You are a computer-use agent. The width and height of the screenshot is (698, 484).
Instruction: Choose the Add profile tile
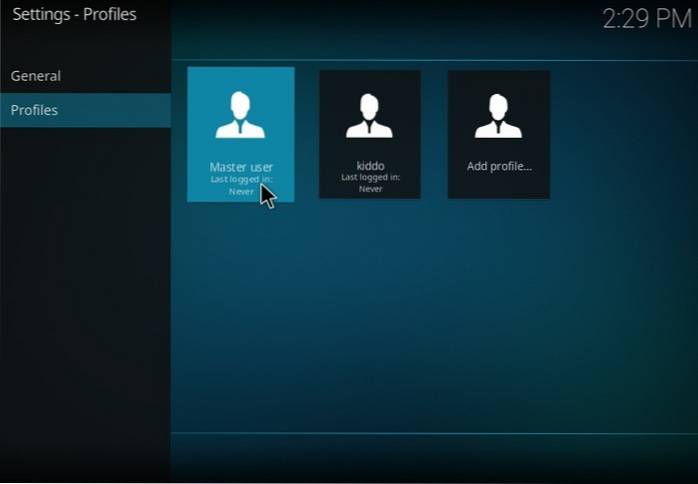click(x=498, y=134)
